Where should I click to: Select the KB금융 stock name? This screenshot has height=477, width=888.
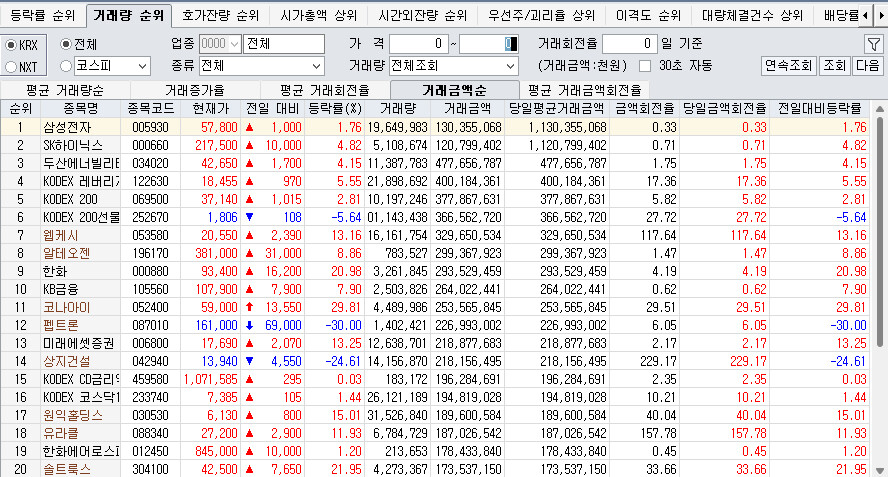61,289
